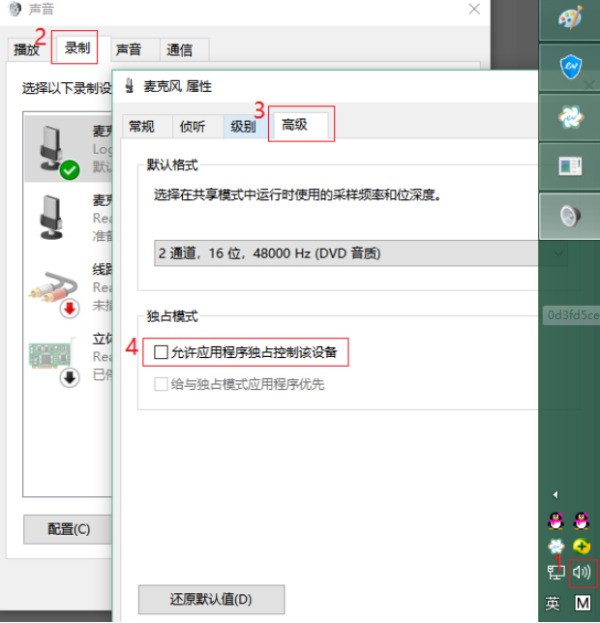Switch to the Playback (播放) tab
600x623 pixels.
tap(26, 50)
